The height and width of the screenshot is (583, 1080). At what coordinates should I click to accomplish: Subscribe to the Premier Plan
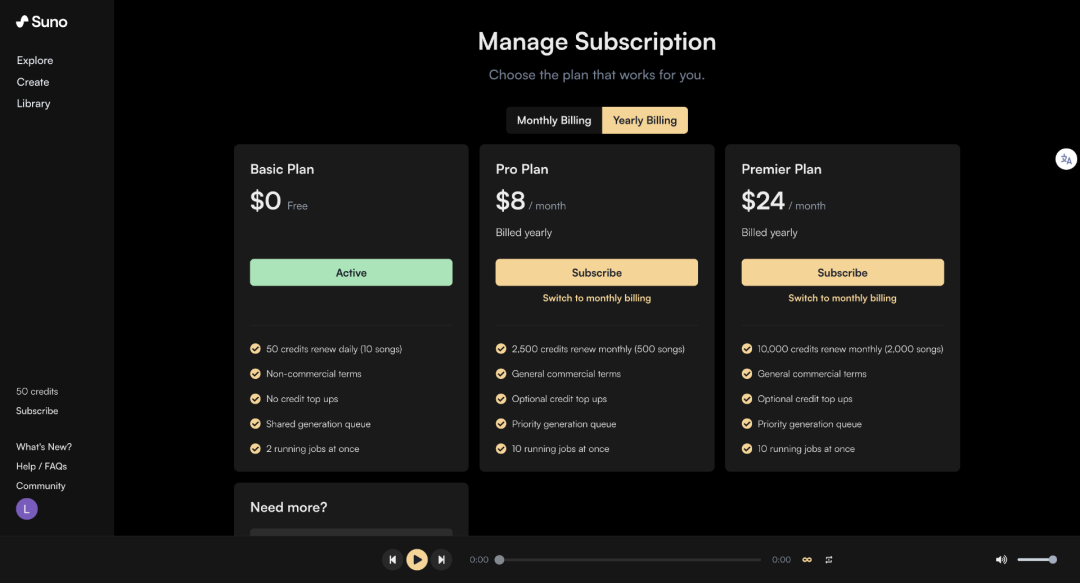(842, 272)
